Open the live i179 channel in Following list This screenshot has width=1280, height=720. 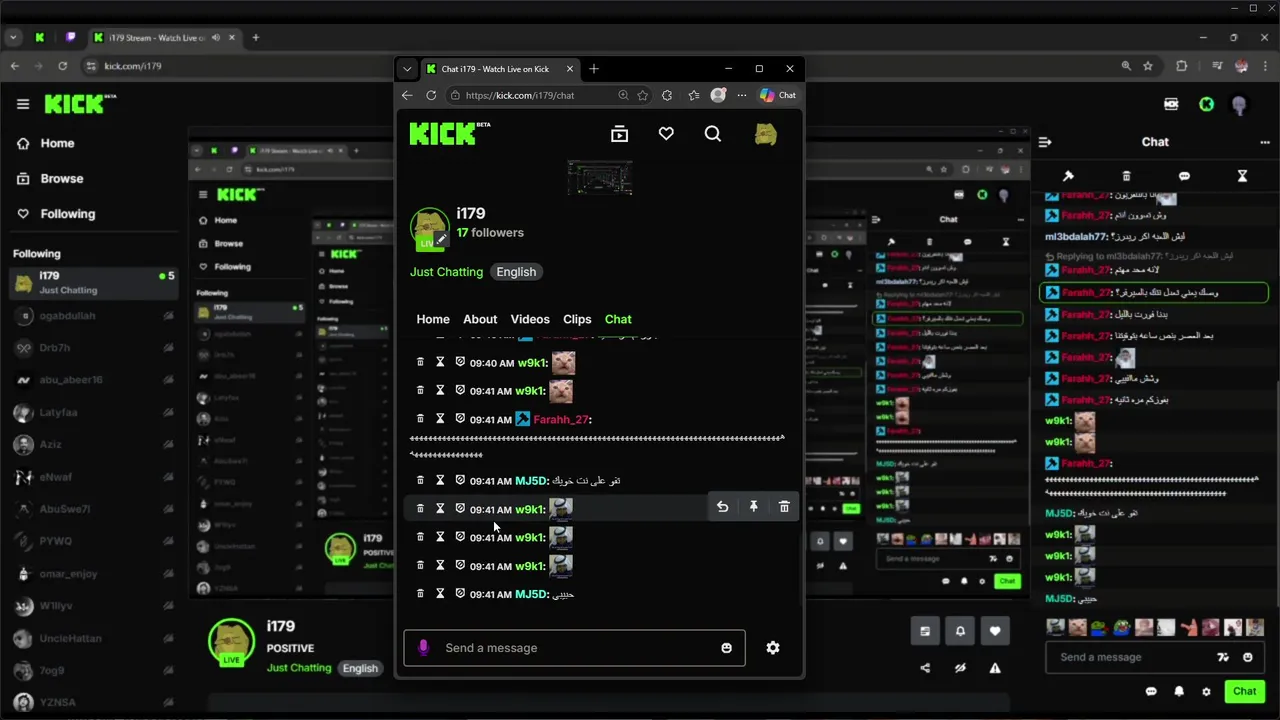[93, 282]
